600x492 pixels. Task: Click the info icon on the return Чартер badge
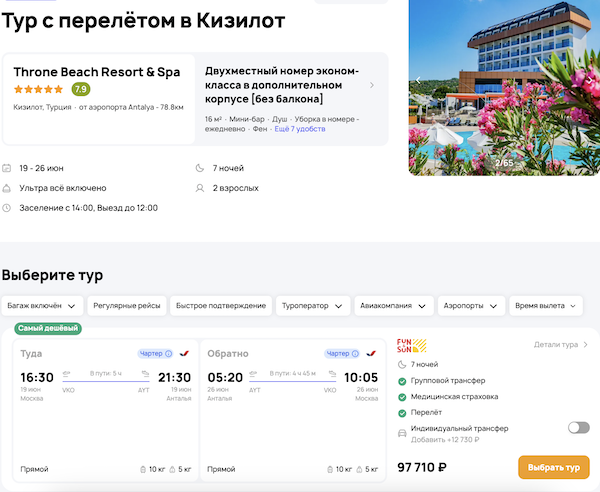[355, 353]
